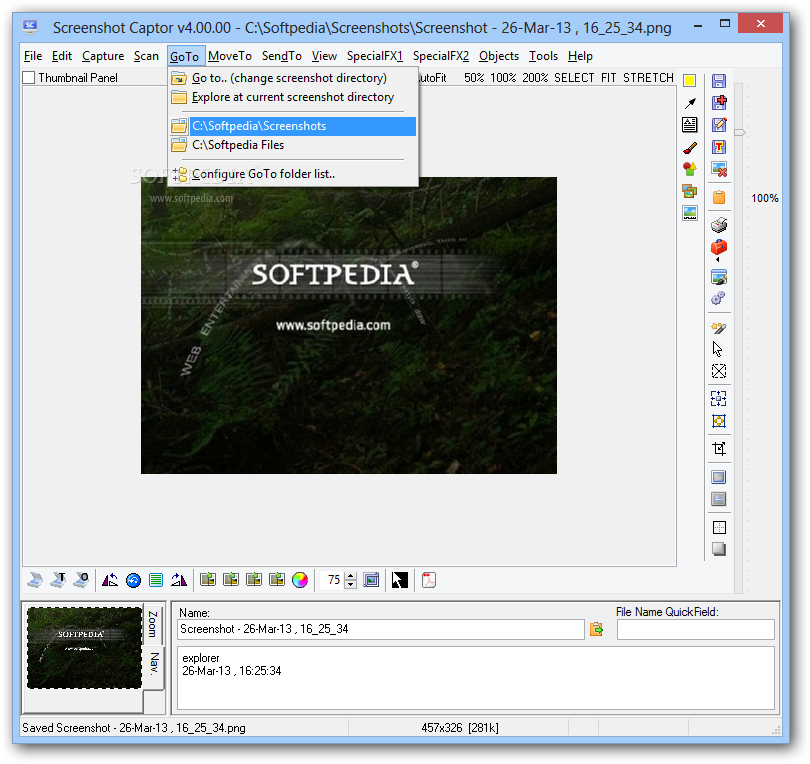Click the Softpedia preview thumbnail
This screenshot has height=764, width=810.
[84, 648]
